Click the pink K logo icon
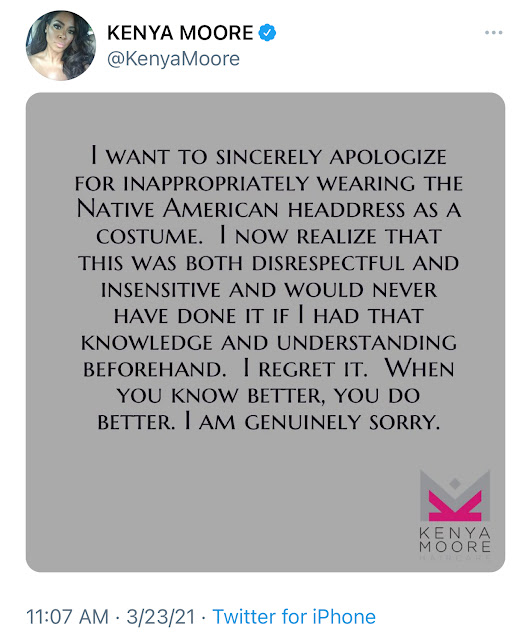Screen dimensions: 531x640 [455, 506]
